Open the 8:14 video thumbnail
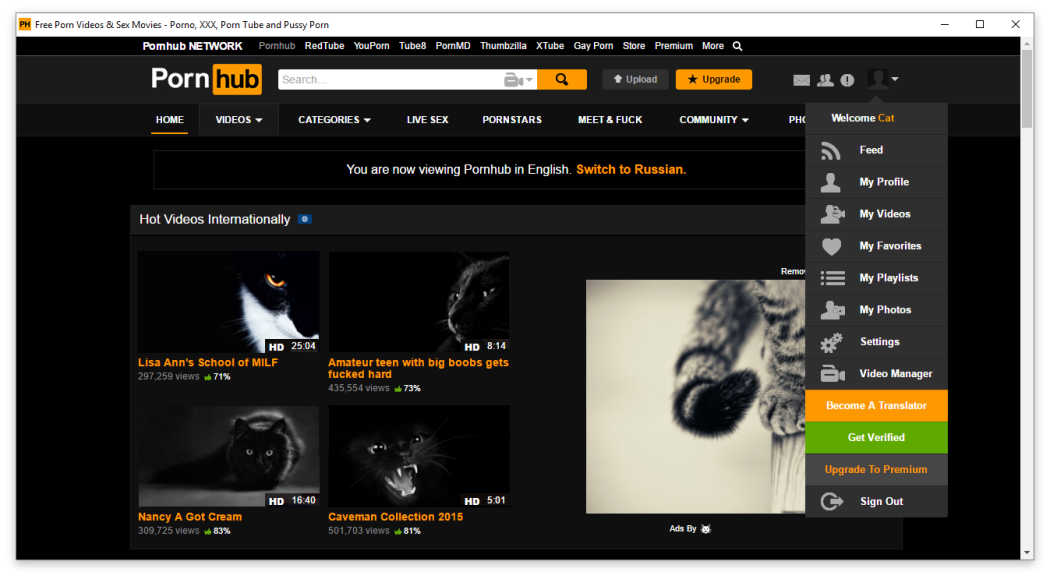This screenshot has height=579, width=1050. click(419, 302)
